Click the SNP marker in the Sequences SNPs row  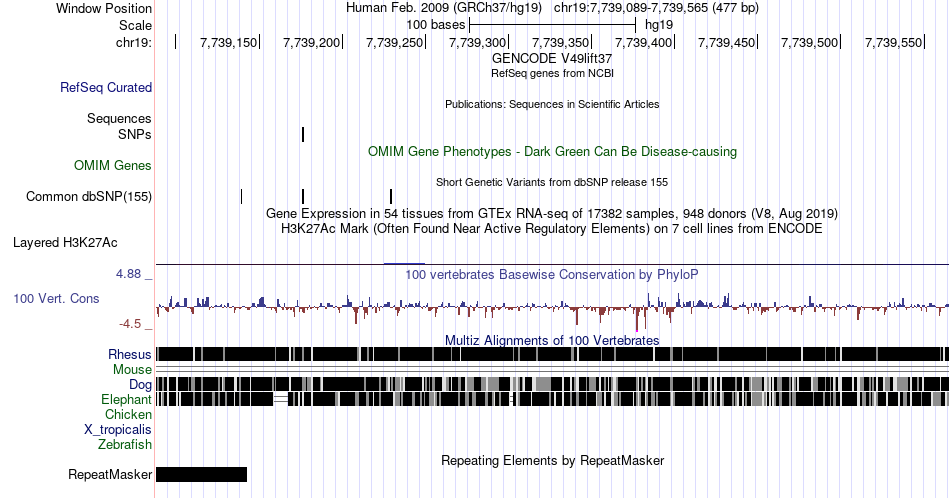303,134
